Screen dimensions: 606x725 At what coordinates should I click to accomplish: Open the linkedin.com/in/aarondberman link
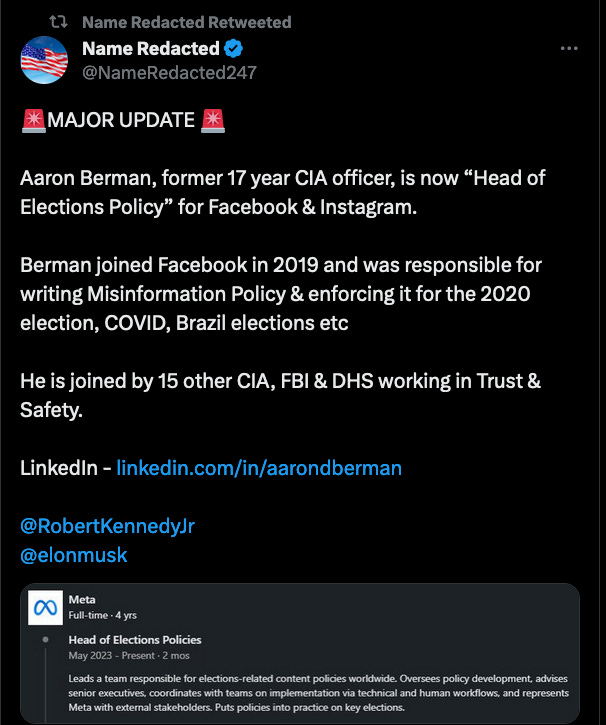point(259,468)
